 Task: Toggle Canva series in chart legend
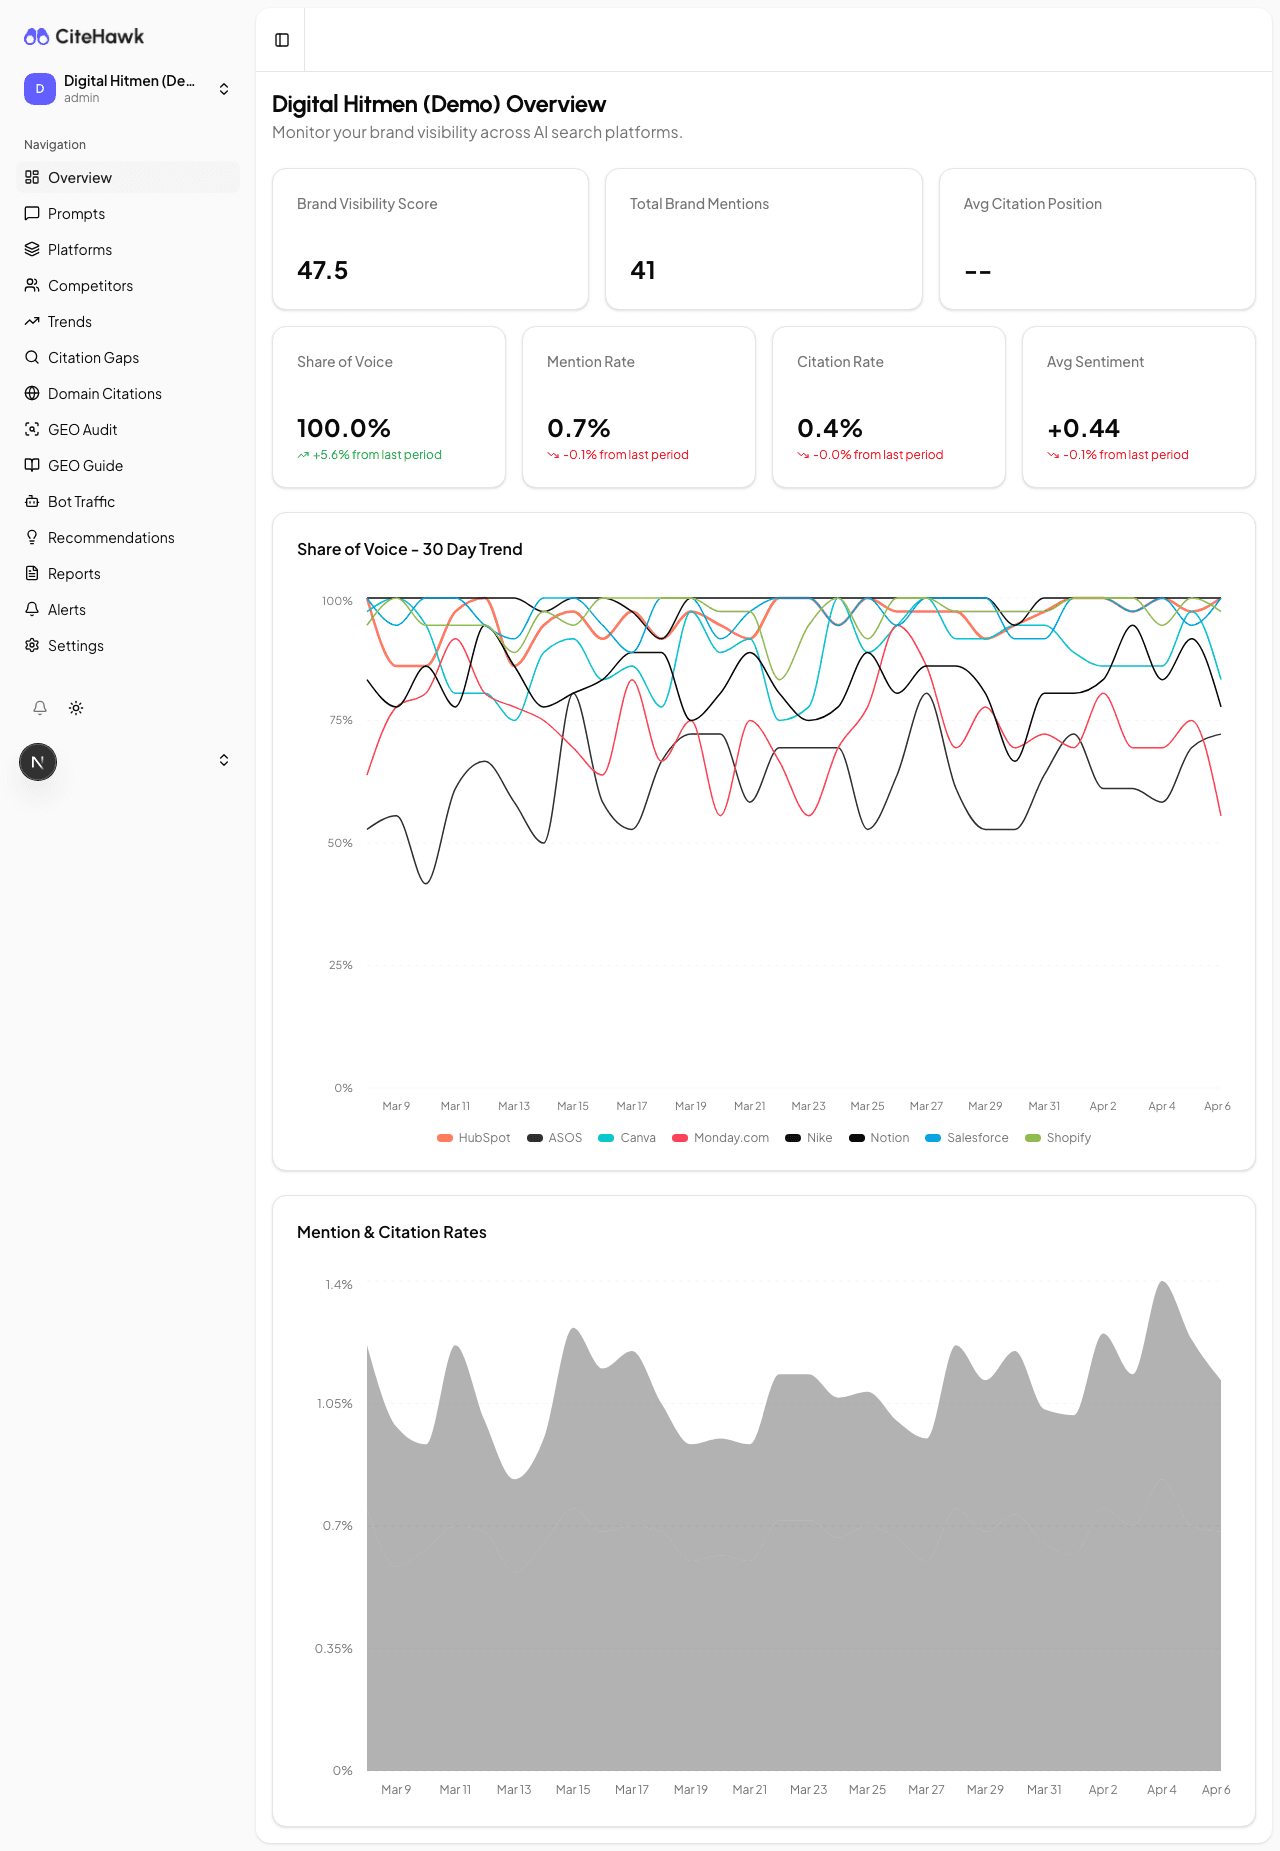[x=627, y=1138]
